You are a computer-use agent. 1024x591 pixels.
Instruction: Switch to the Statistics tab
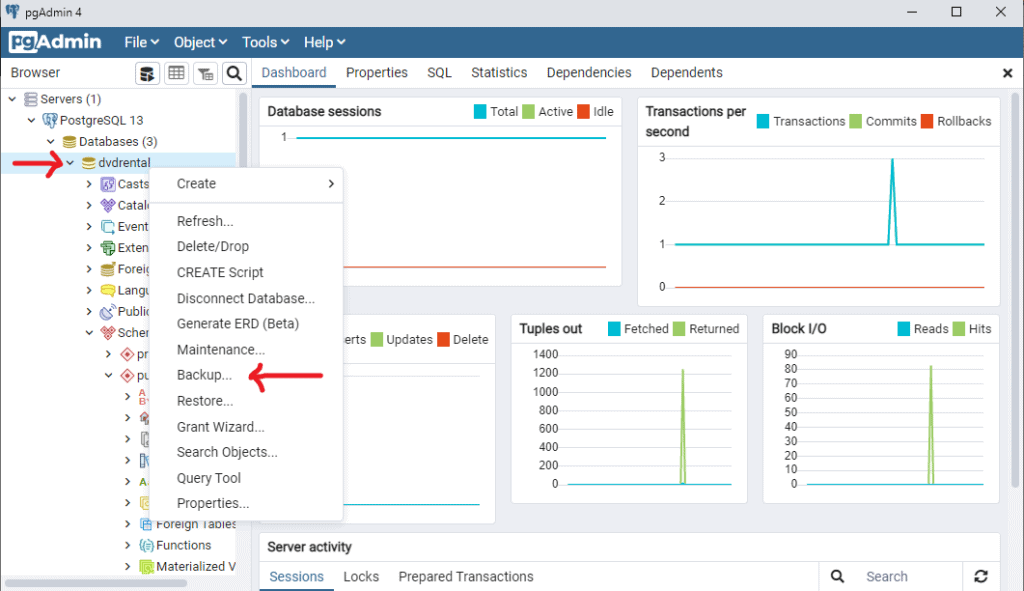point(499,72)
